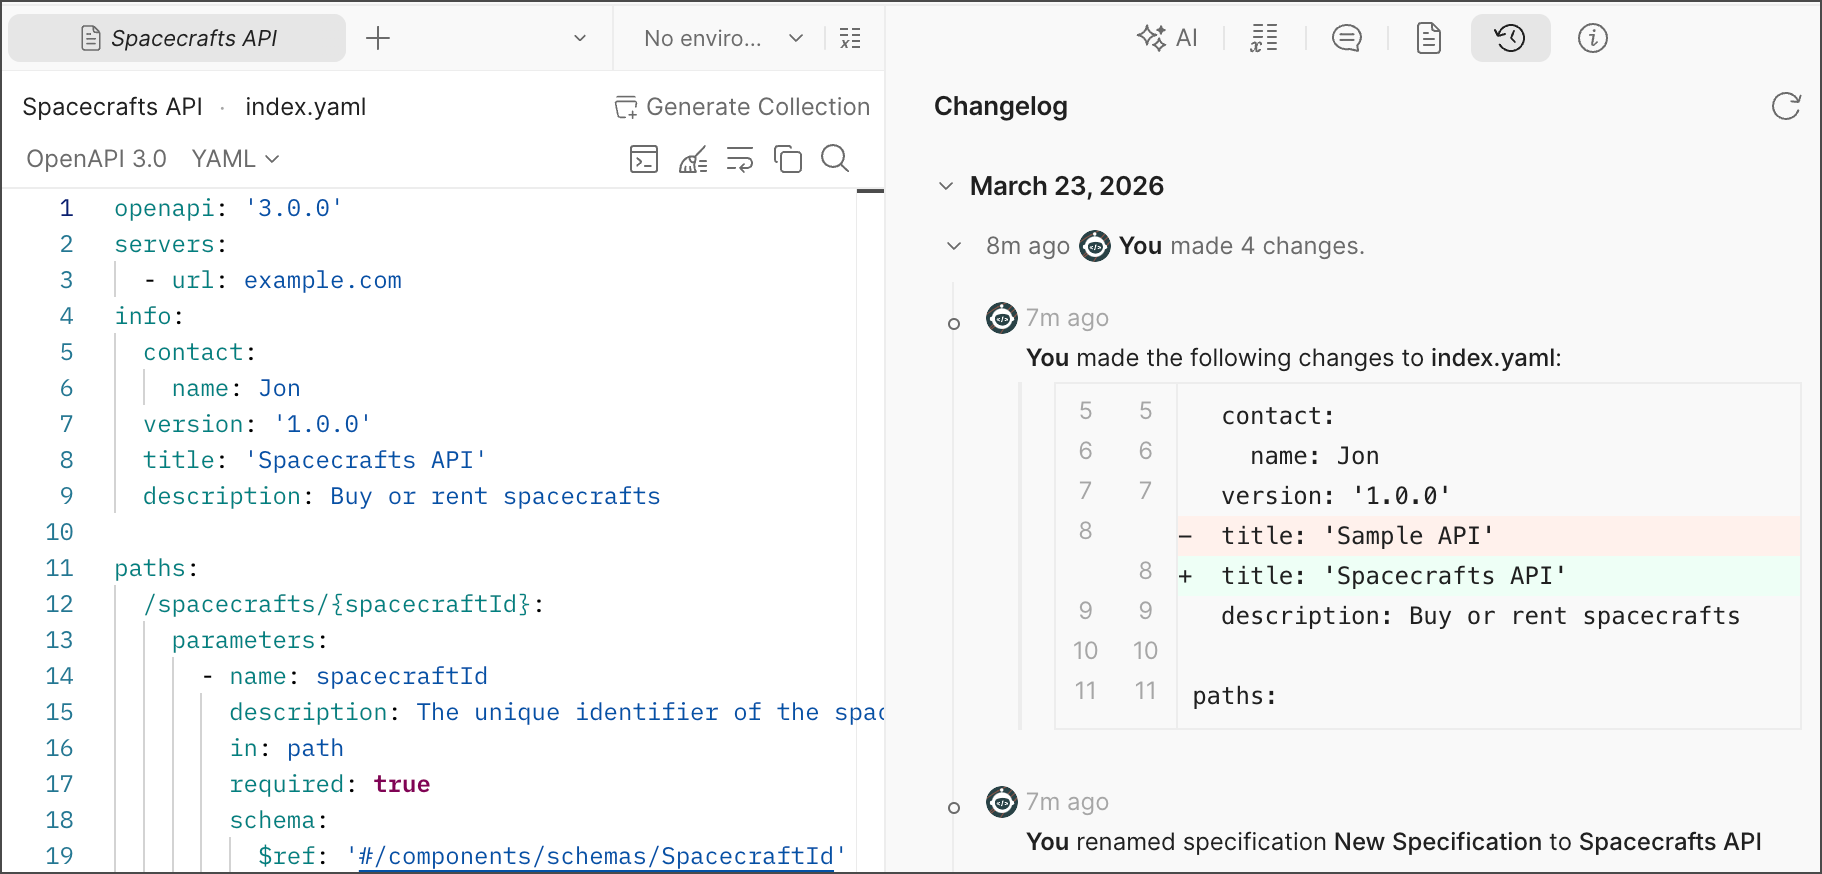This screenshot has width=1822, height=874.
Task: Open the comments panel icon
Action: (1347, 38)
